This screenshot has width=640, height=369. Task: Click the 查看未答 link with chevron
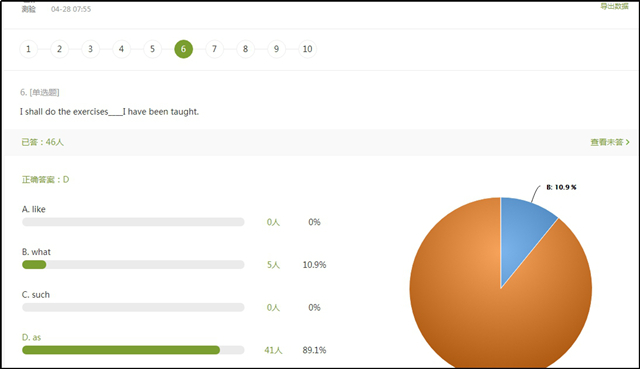610,142
